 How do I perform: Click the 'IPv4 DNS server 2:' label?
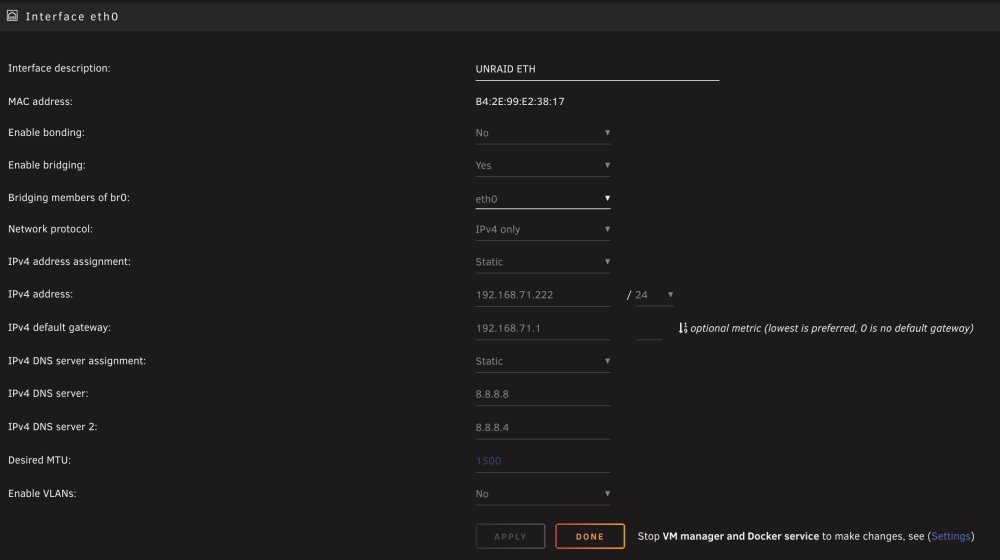click(x=53, y=427)
